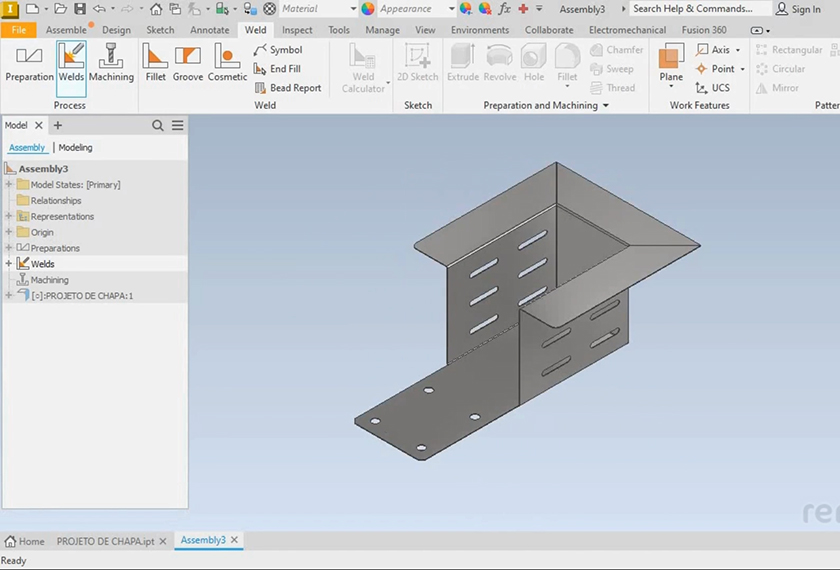
Task: Open the Preparation process tool
Action: (x=30, y=63)
